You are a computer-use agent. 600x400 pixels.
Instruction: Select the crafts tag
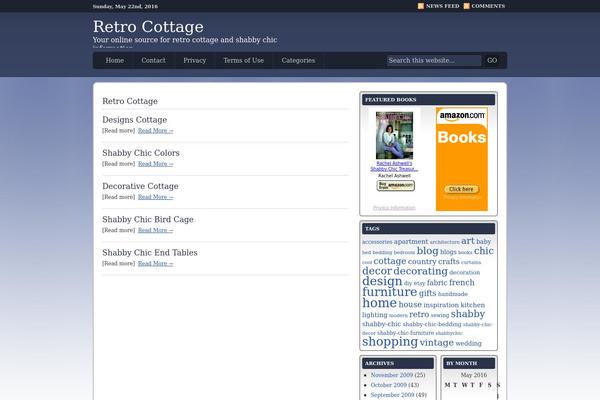click(448, 261)
